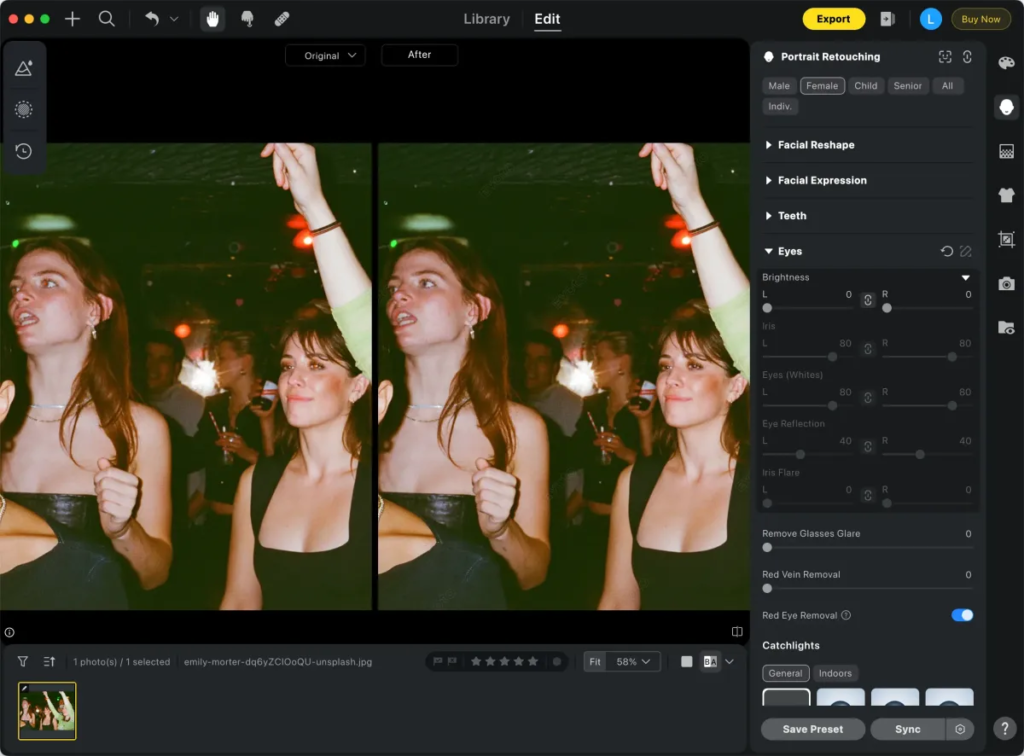Reset the Eyes section settings
The image size is (1024, 756).
(946, 251)
